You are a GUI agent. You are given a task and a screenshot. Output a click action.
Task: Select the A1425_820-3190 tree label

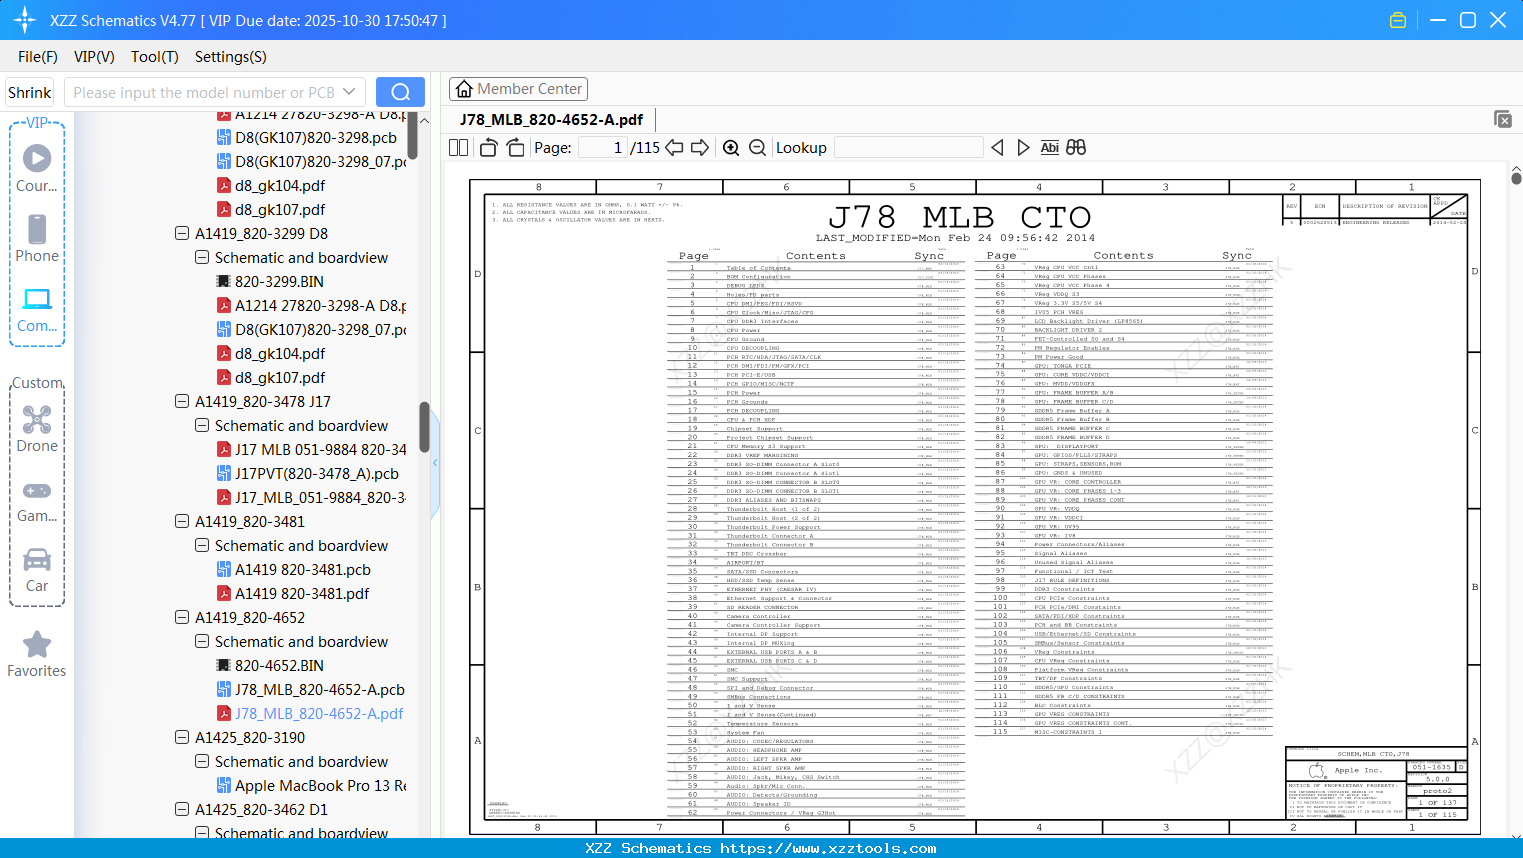(250, 738)
